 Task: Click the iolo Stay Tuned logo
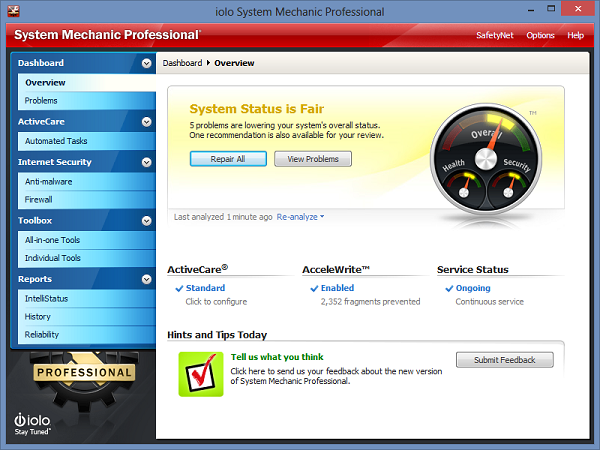[35, 423]
